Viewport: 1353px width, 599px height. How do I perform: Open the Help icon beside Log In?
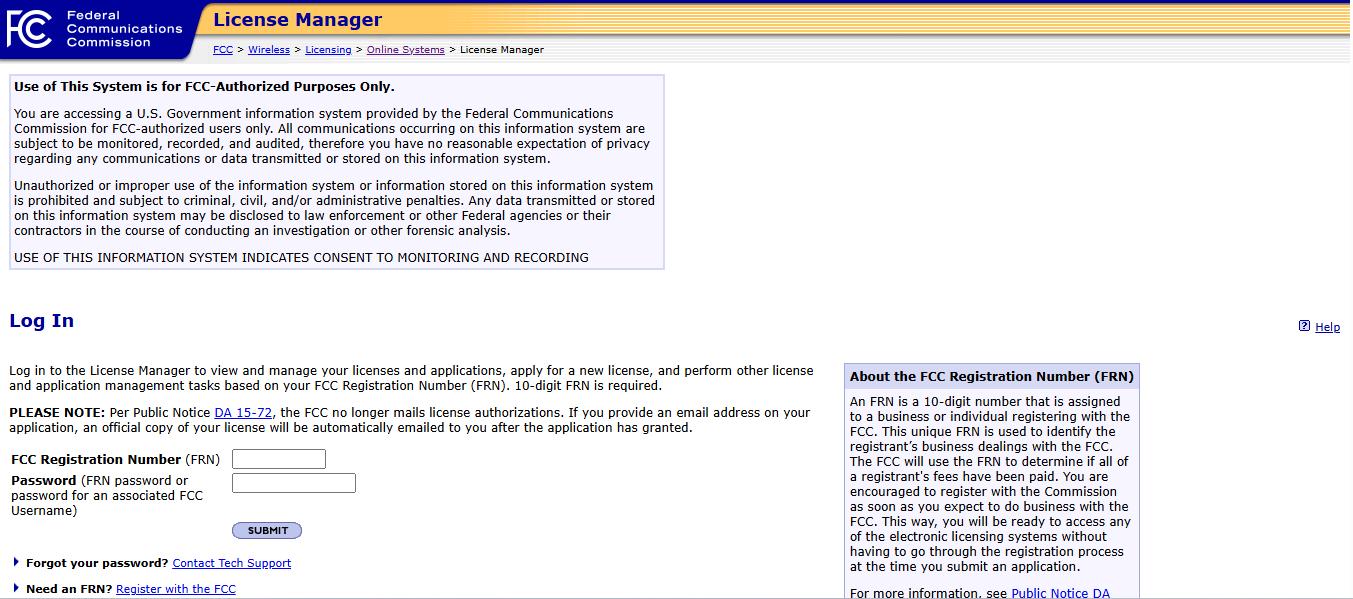click(1304, 326)
